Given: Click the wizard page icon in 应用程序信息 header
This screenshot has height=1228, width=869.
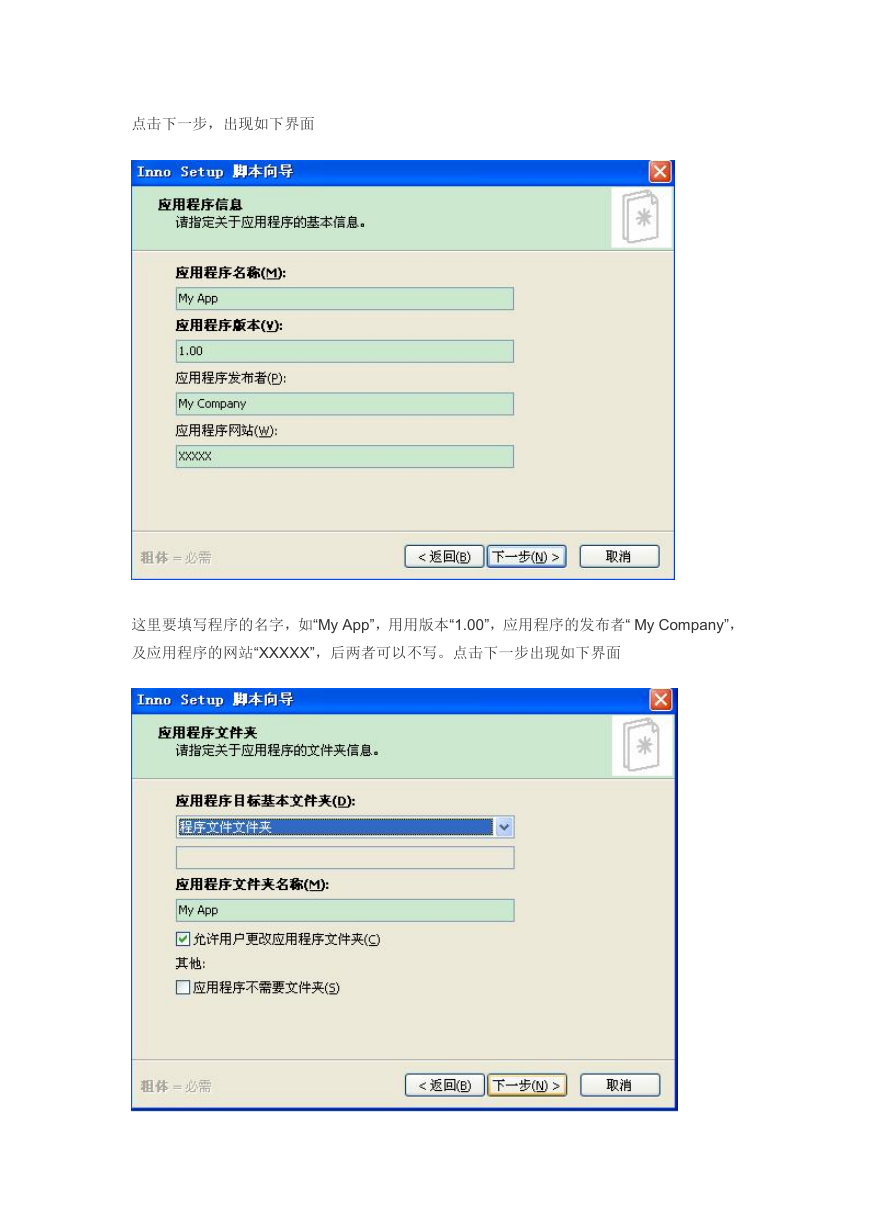Looking at the screenshot, I should [x=641, y=218].
